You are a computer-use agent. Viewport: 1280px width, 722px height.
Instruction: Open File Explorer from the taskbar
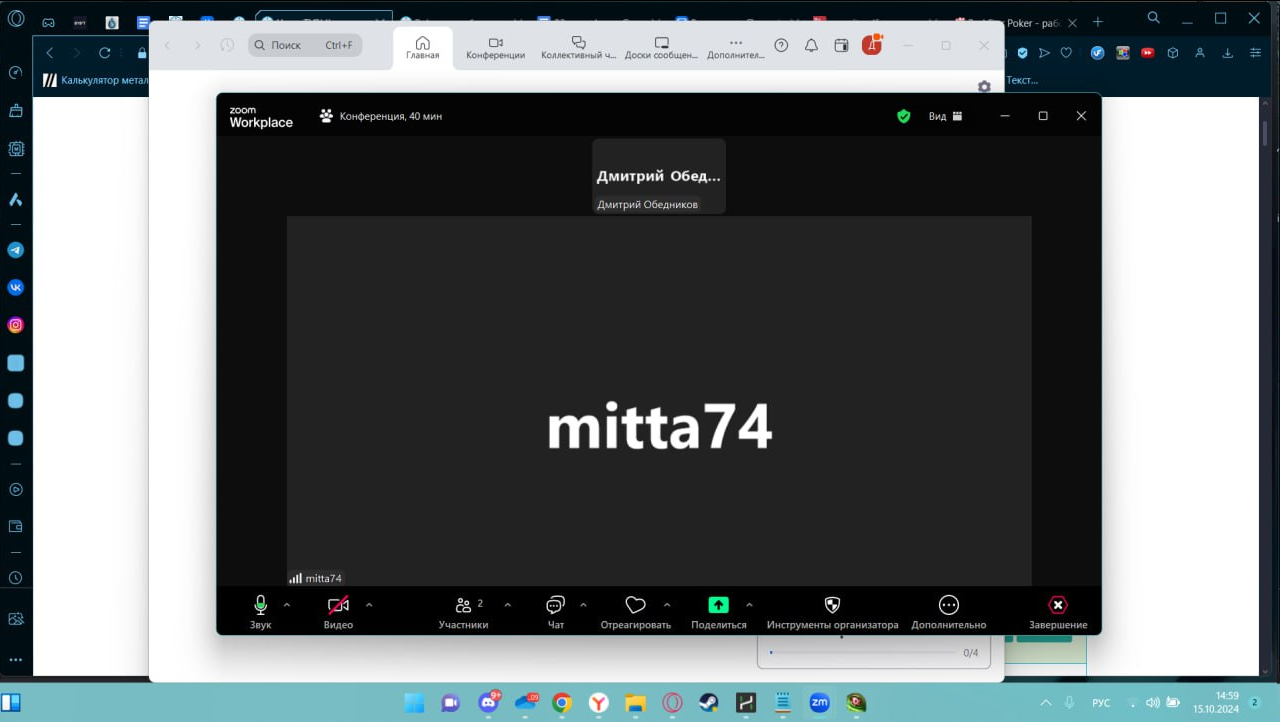point(635,703)
